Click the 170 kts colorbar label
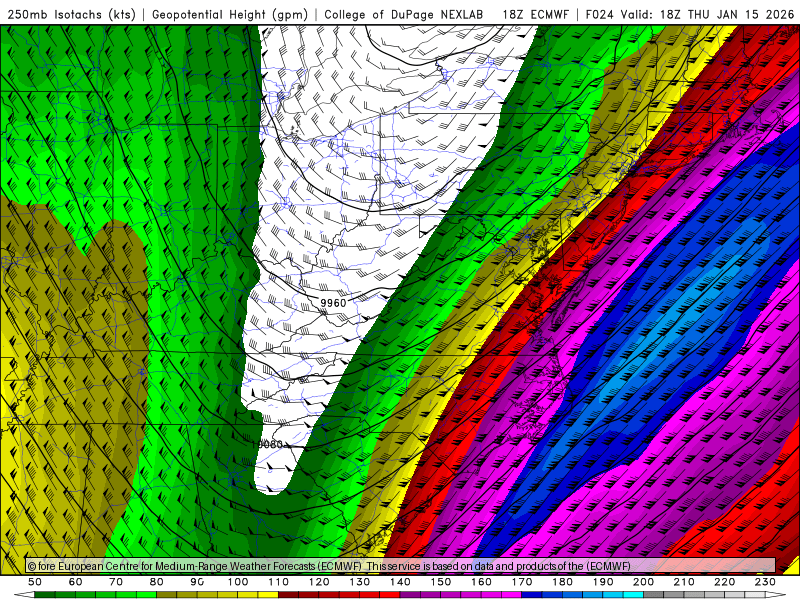The image size is (800, 600). point(522,582)
